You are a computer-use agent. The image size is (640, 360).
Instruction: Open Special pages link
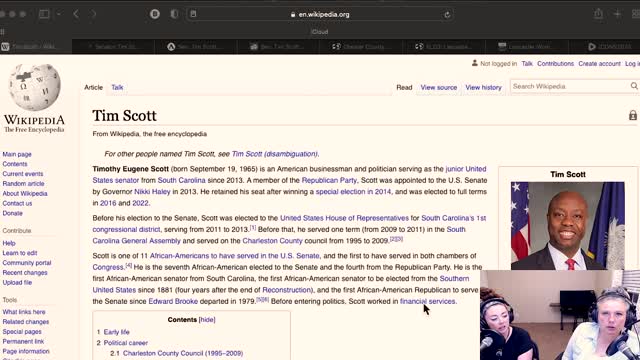[x=22, y=331]
